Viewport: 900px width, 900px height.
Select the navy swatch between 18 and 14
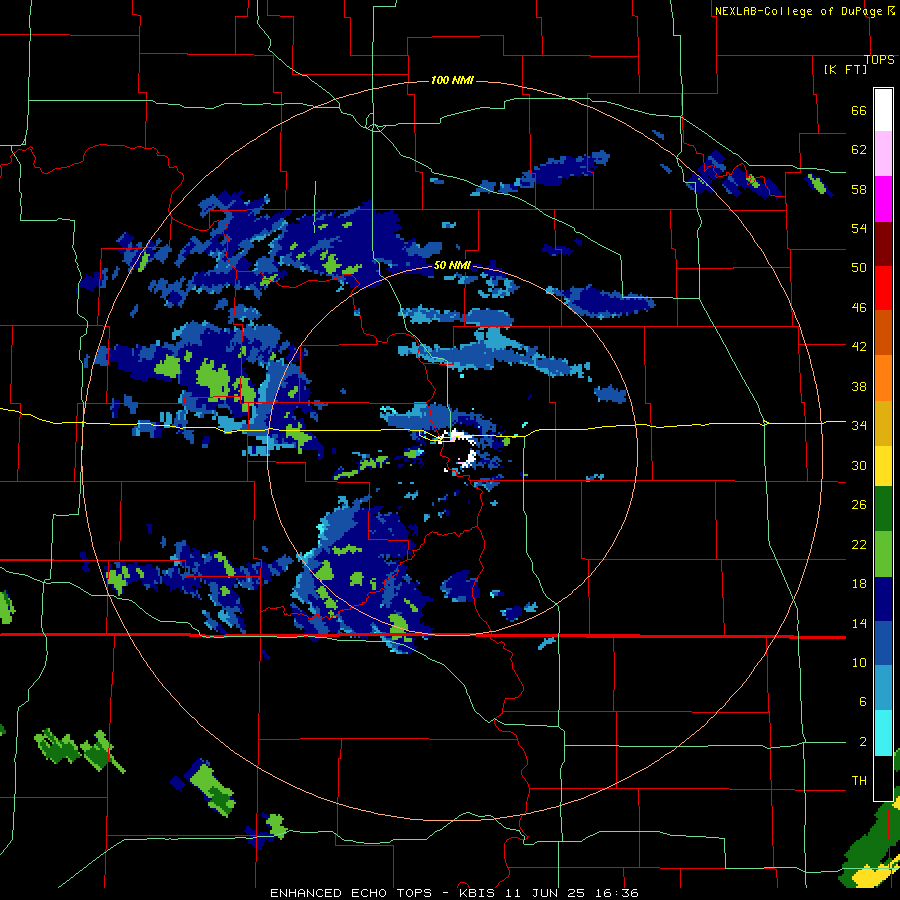[x=883, y=599]
